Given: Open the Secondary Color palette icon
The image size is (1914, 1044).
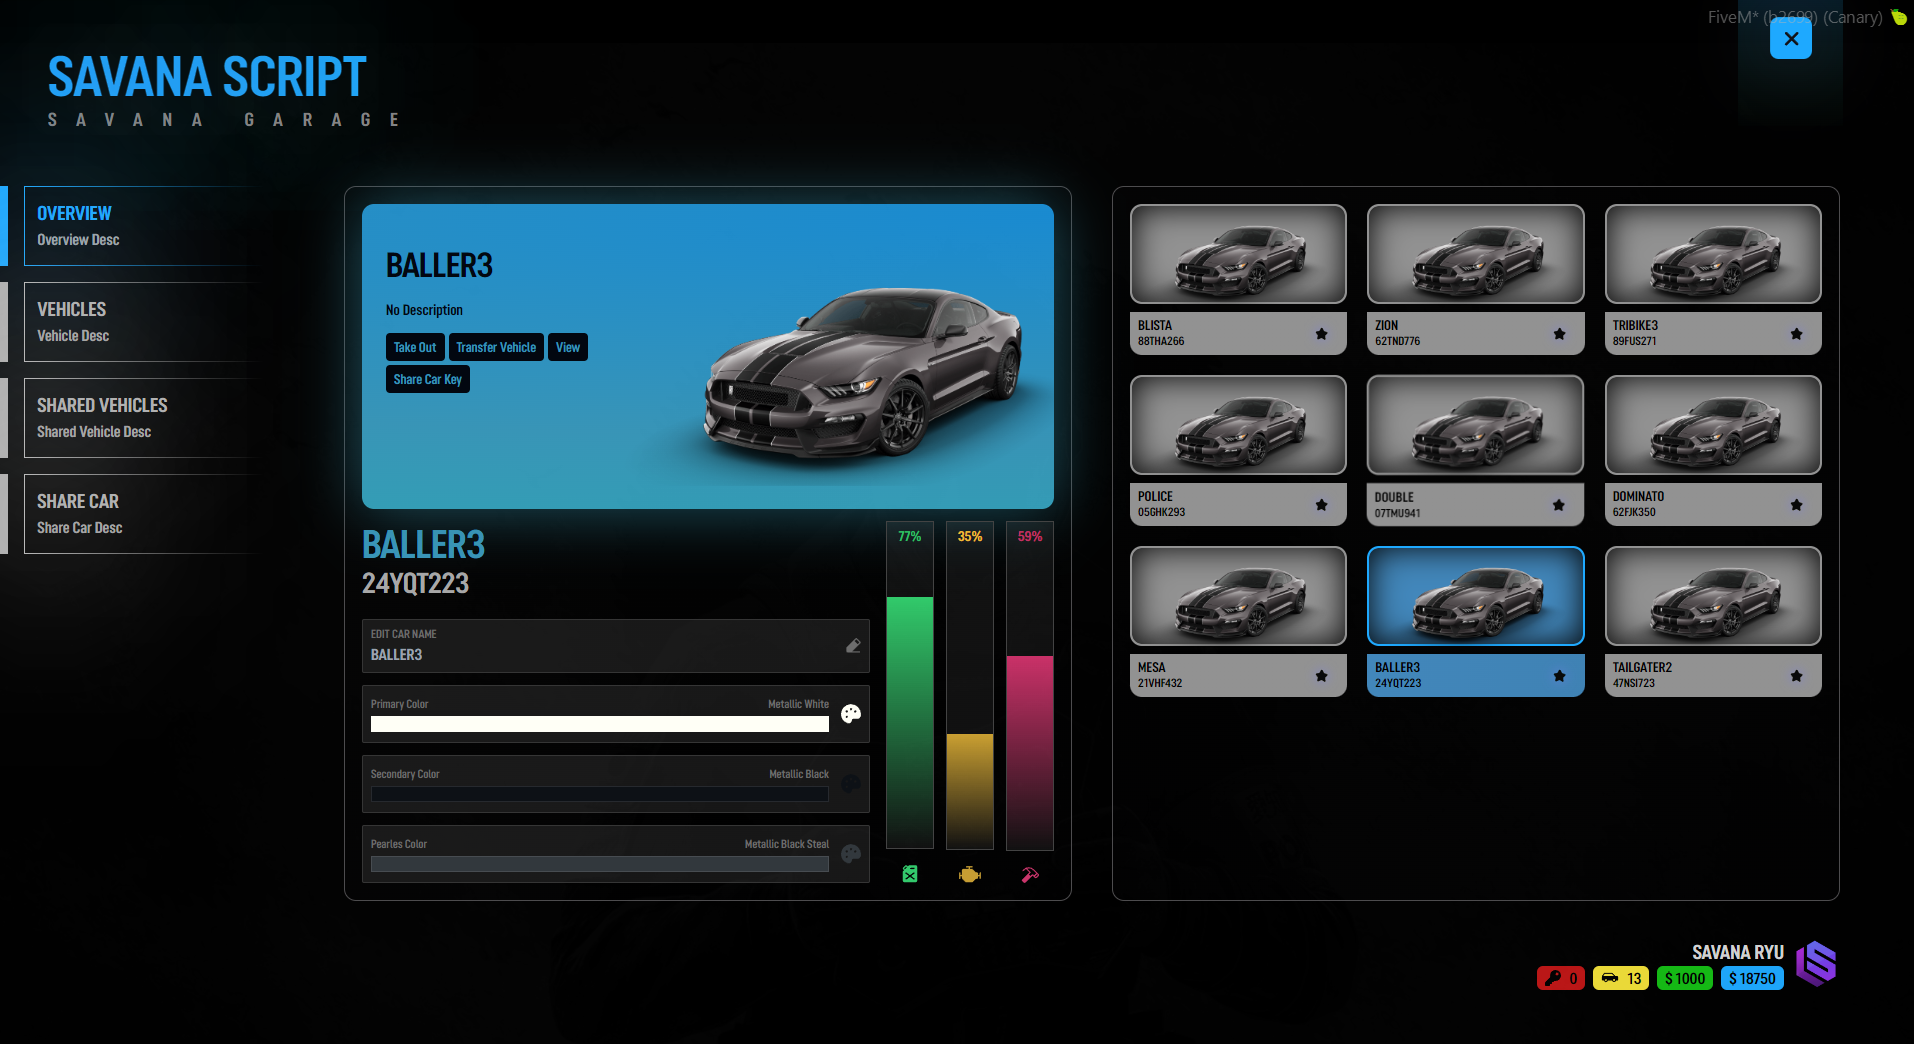Looking at the screenshot, I should (851, 784).
